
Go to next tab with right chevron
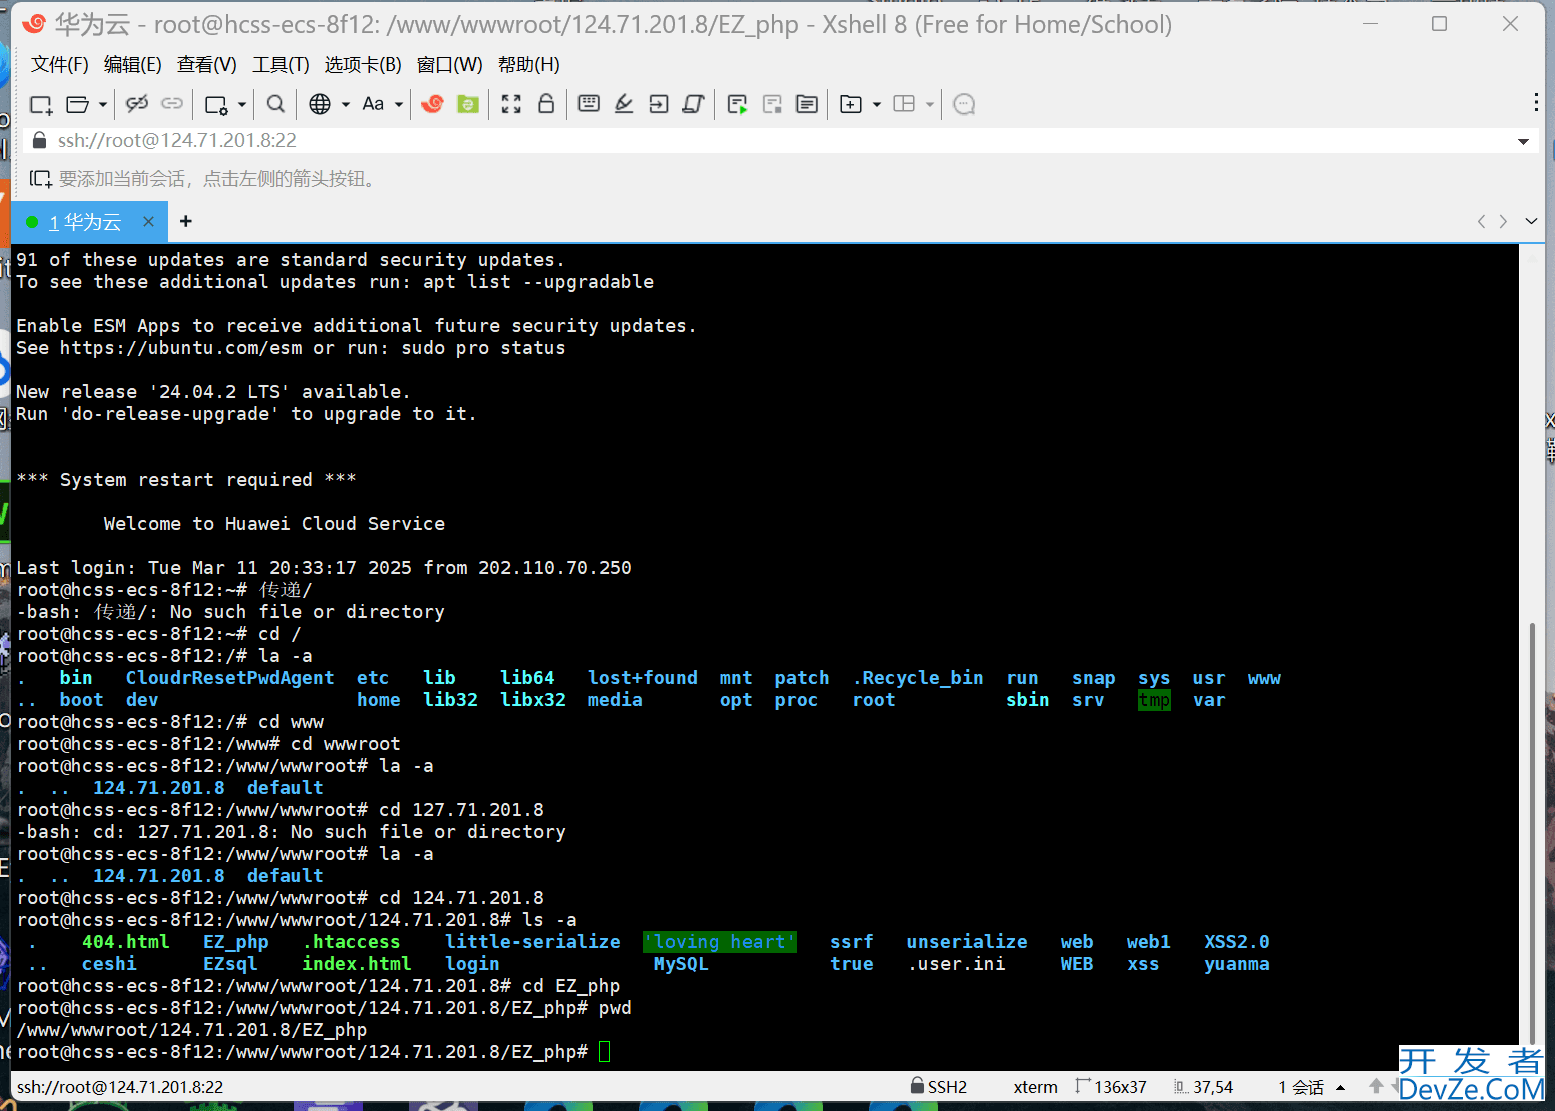tap(1503, 221)
